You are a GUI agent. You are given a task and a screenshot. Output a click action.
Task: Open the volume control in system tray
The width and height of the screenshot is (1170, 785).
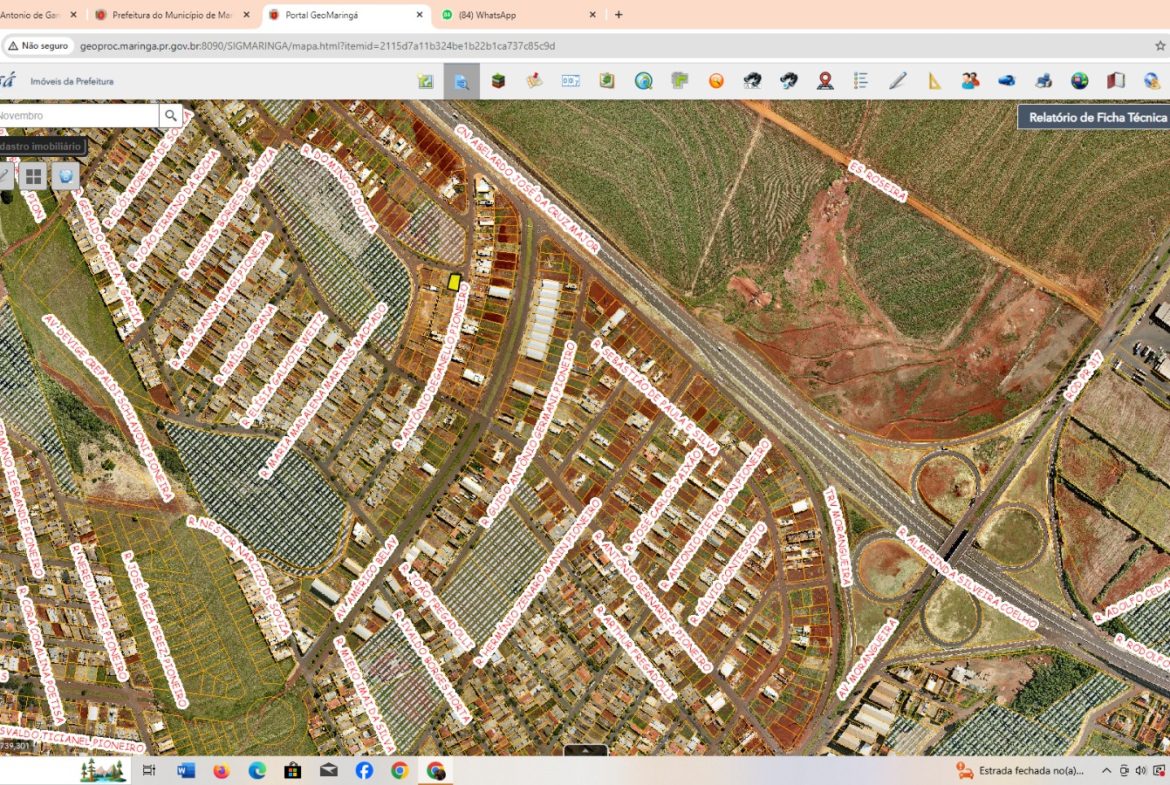coord(1140,770)
